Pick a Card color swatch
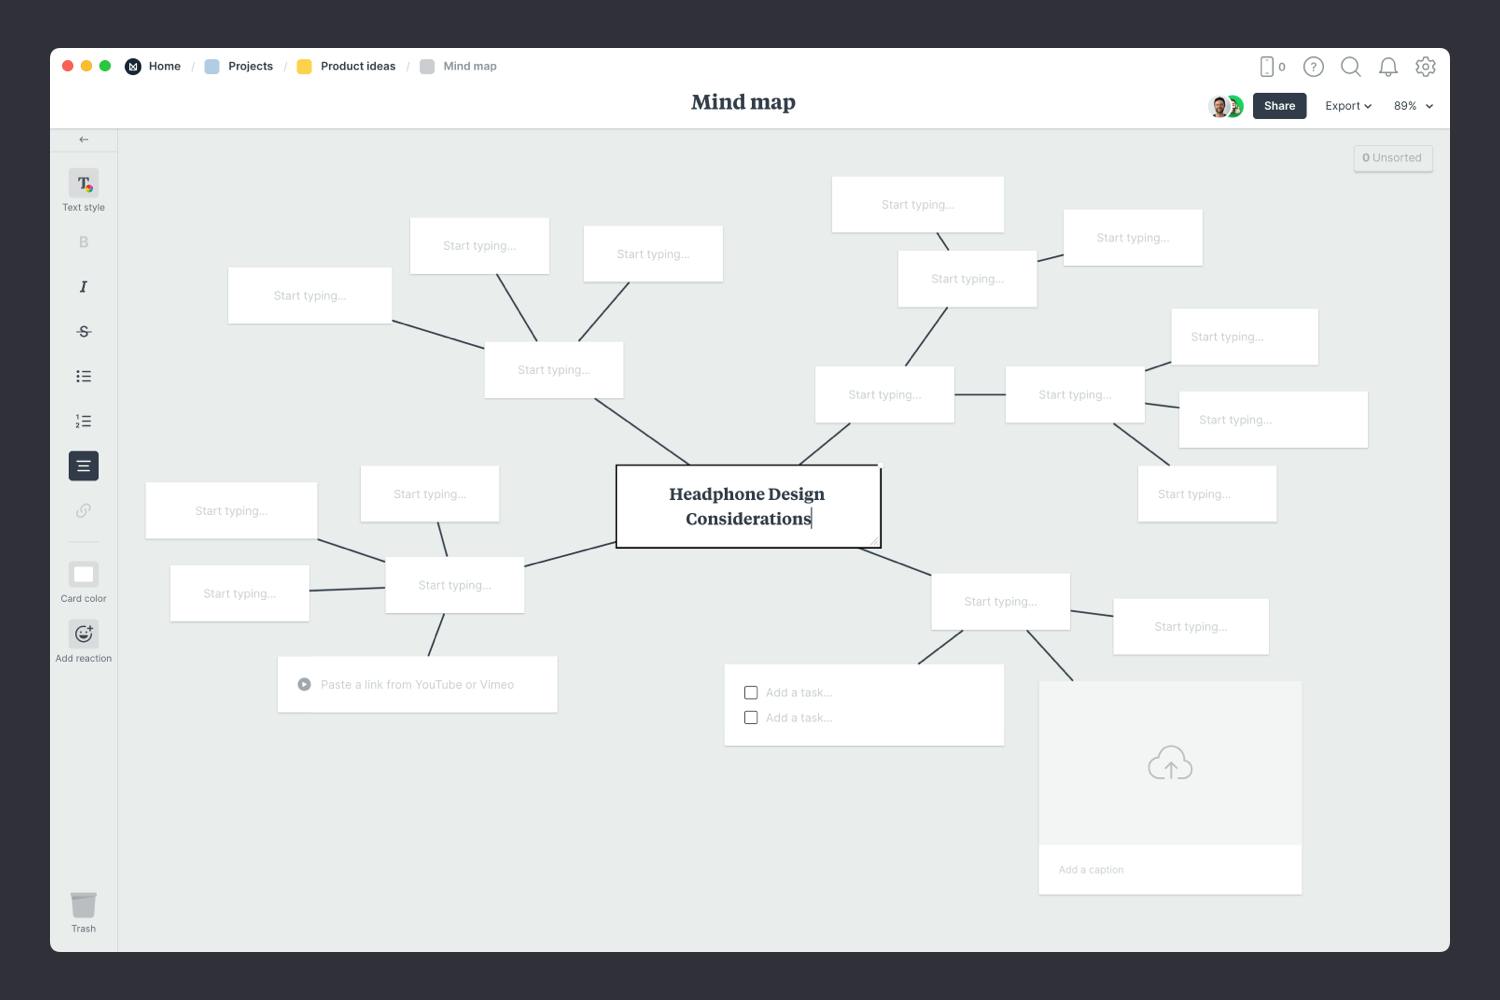The width and height of the screenshot is (1500, 1000). coord(83,573)
